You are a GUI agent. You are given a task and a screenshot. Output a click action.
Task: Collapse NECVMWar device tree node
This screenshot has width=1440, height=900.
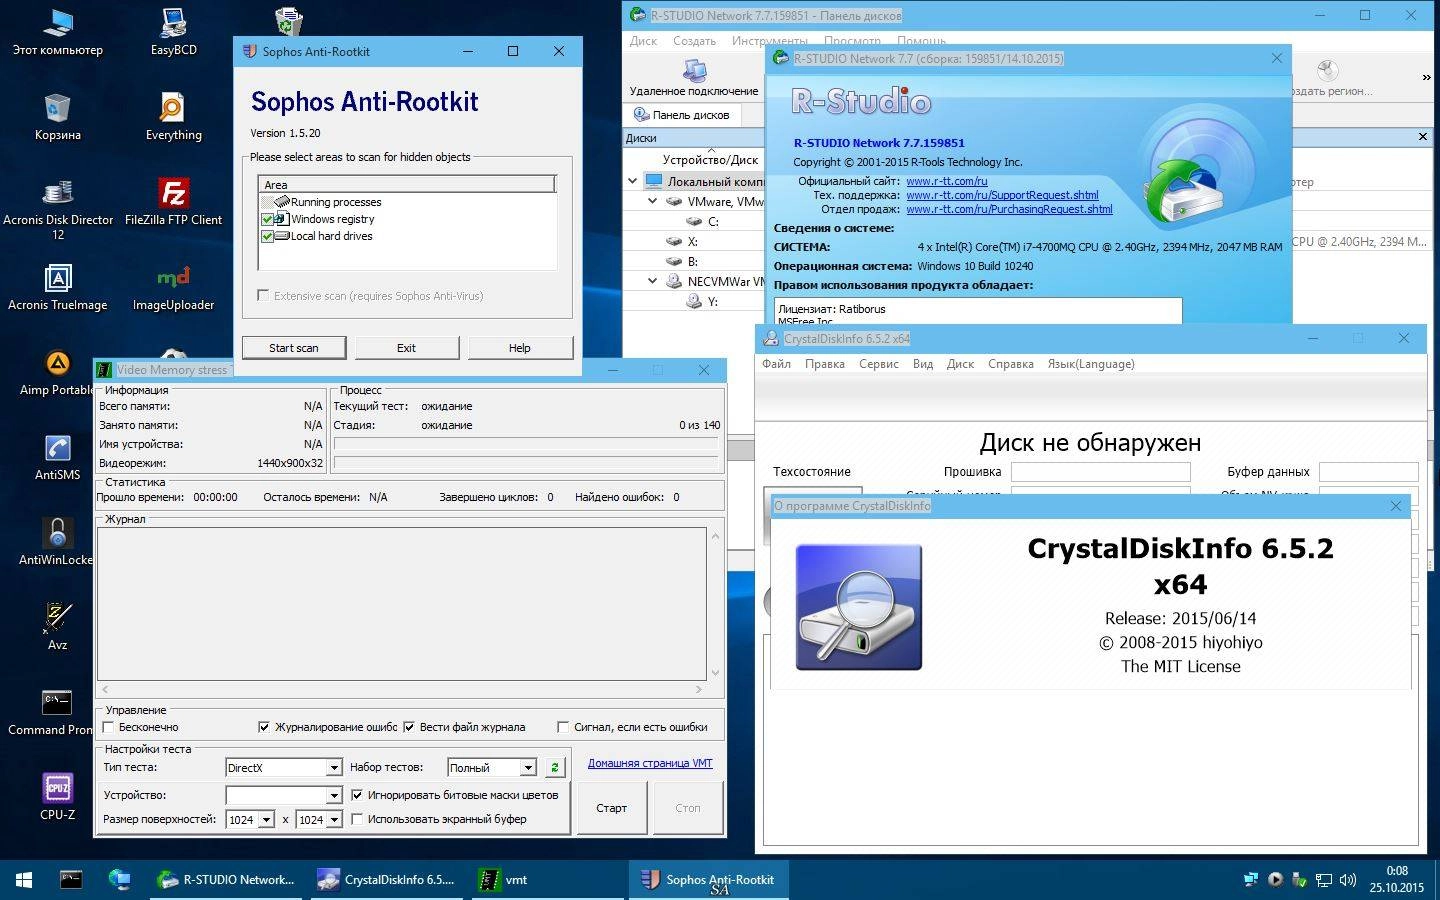pyautogui.click(x=653, y=281)
